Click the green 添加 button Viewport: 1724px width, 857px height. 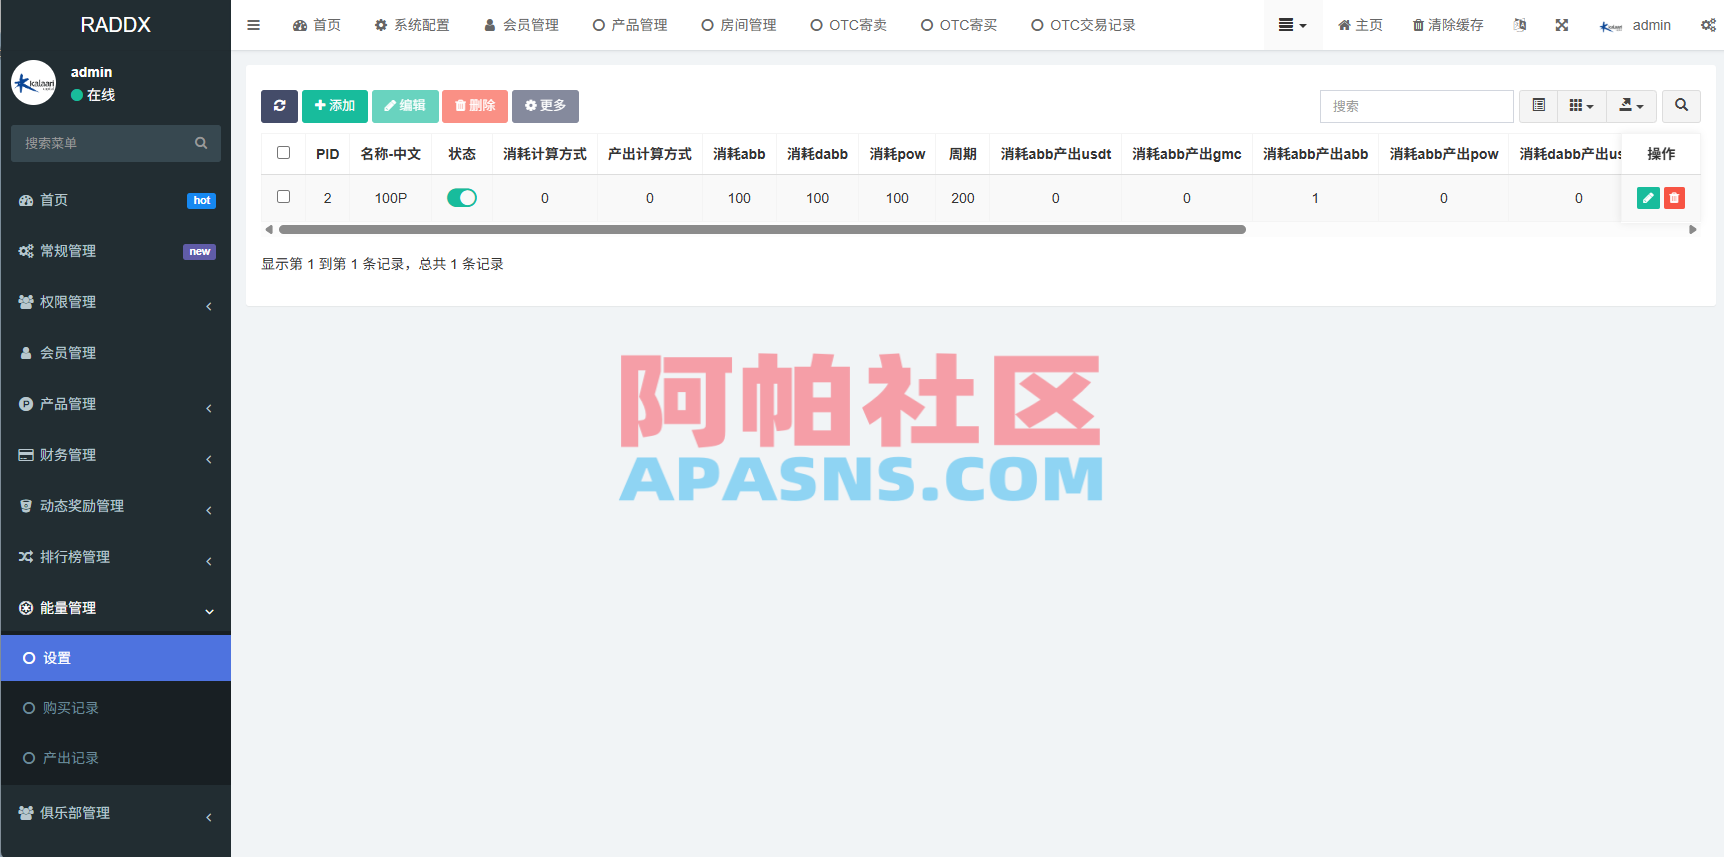tap(335, 106)
